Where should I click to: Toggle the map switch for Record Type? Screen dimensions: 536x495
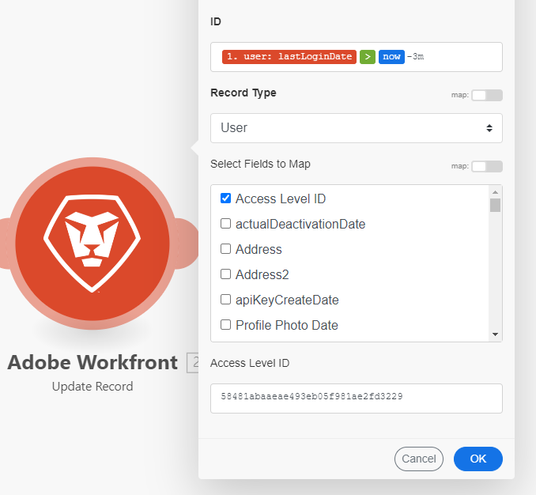click(487, 95)
